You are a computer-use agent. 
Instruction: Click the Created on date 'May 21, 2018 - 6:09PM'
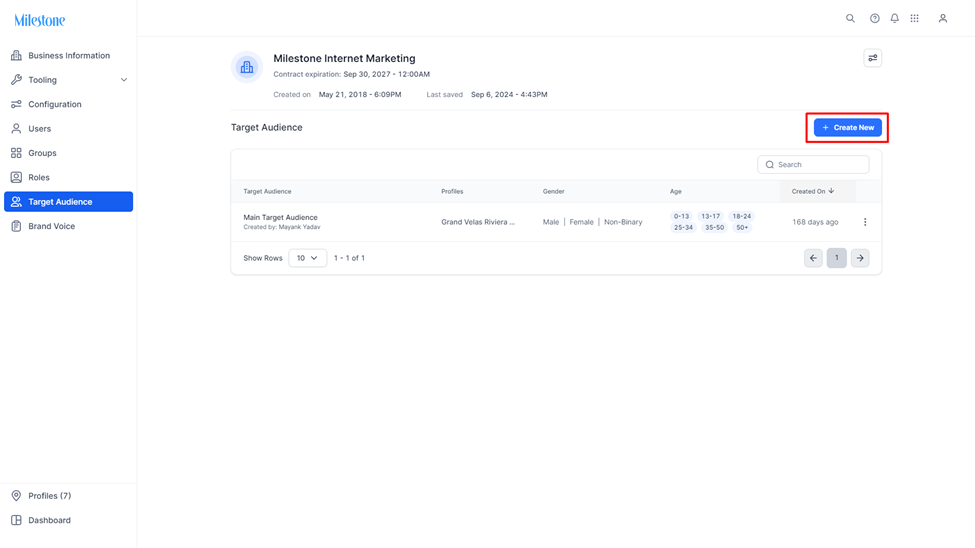pyautogui.click(x=360, y=95)
